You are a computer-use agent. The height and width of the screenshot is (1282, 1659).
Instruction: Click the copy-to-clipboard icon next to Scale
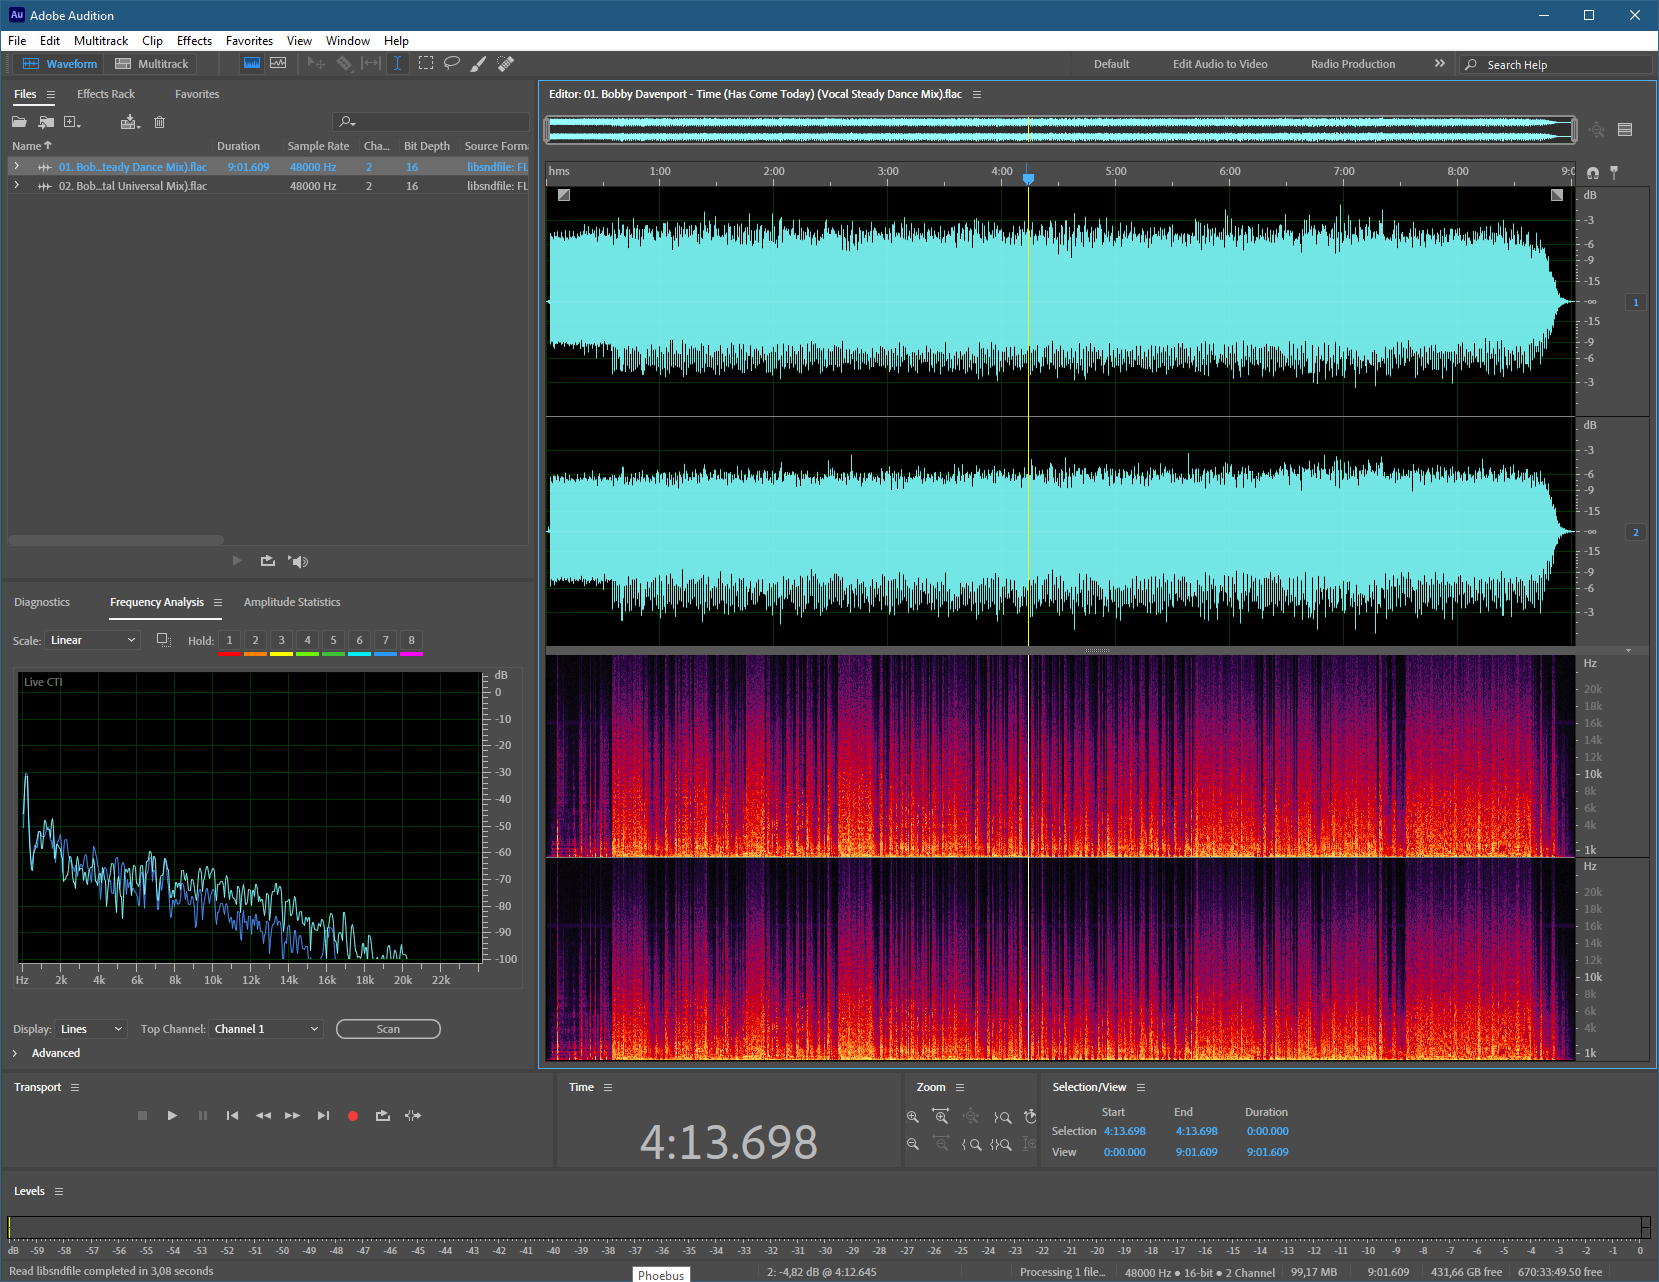pos(163,640)
